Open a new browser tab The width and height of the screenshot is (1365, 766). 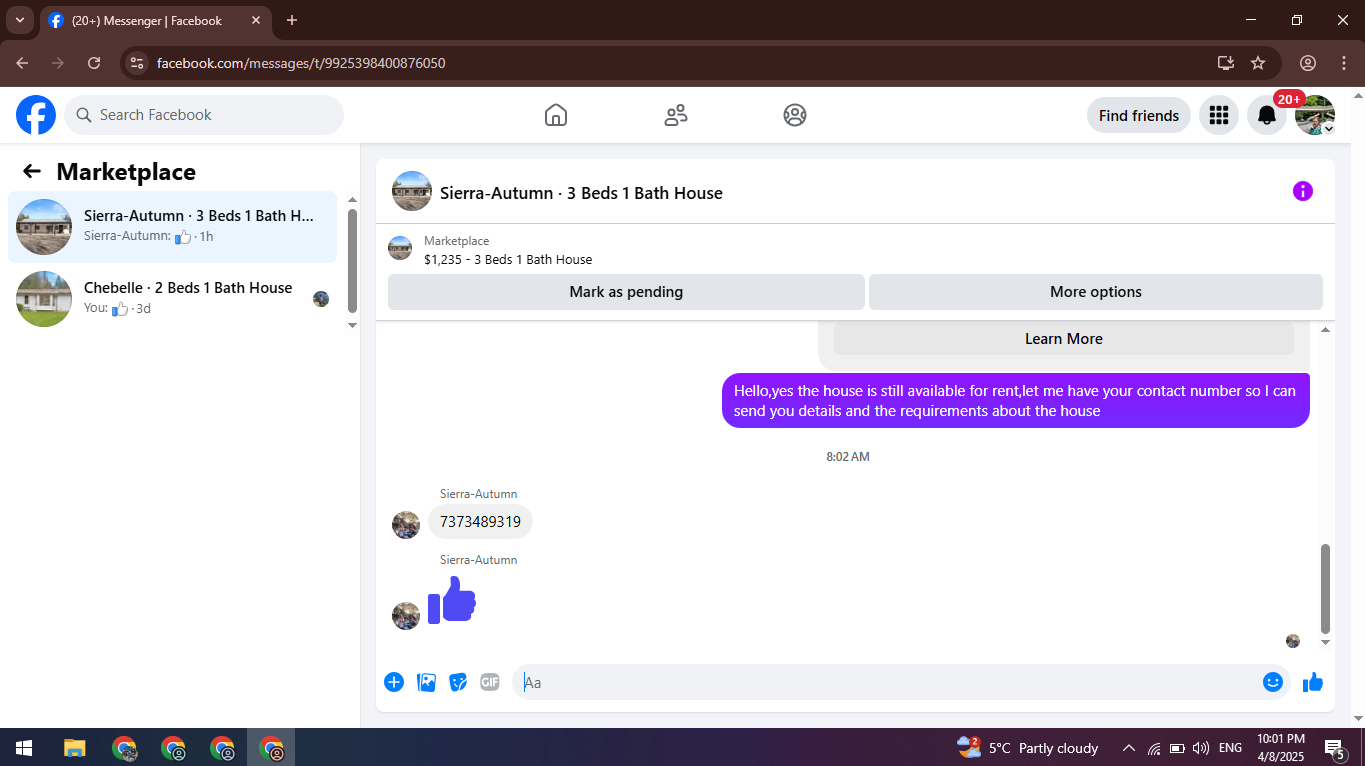point(292,20)
